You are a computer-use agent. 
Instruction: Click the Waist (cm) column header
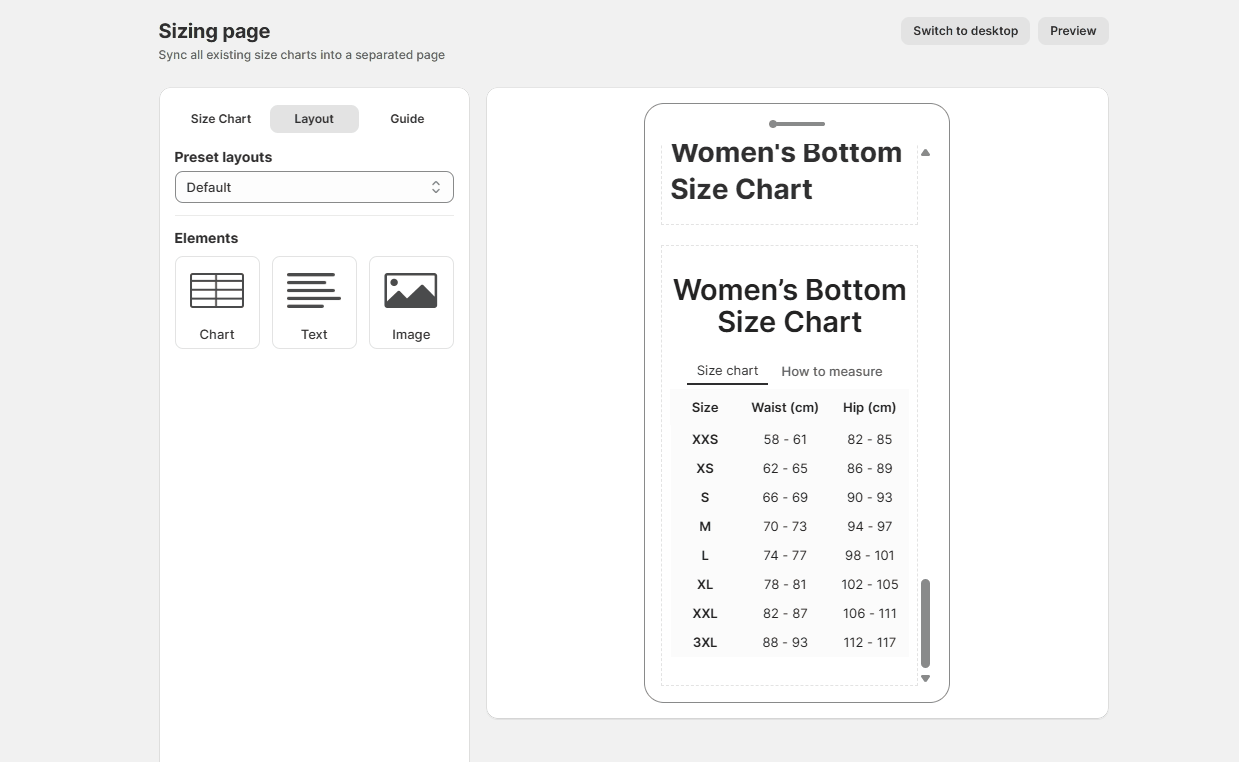(785, 407)
